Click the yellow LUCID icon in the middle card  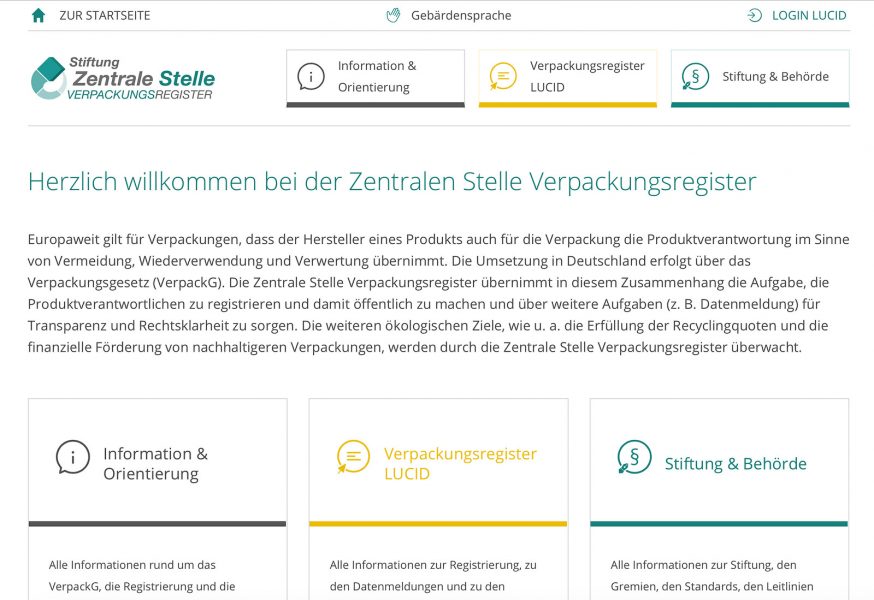(353, 457)
